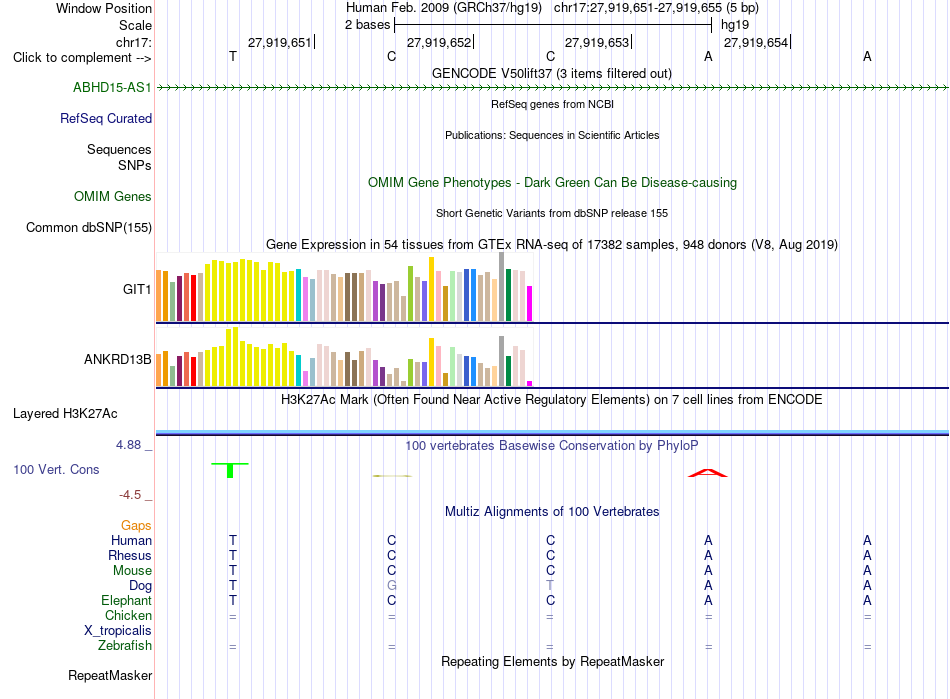Click the H3K27Ac Mark track title
The width and height of the screenshot is (950, 699).
point(551,400)
